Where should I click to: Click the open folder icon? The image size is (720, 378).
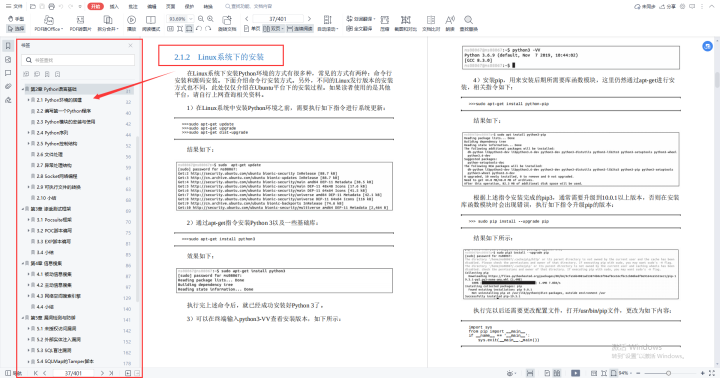click(33, 6)
